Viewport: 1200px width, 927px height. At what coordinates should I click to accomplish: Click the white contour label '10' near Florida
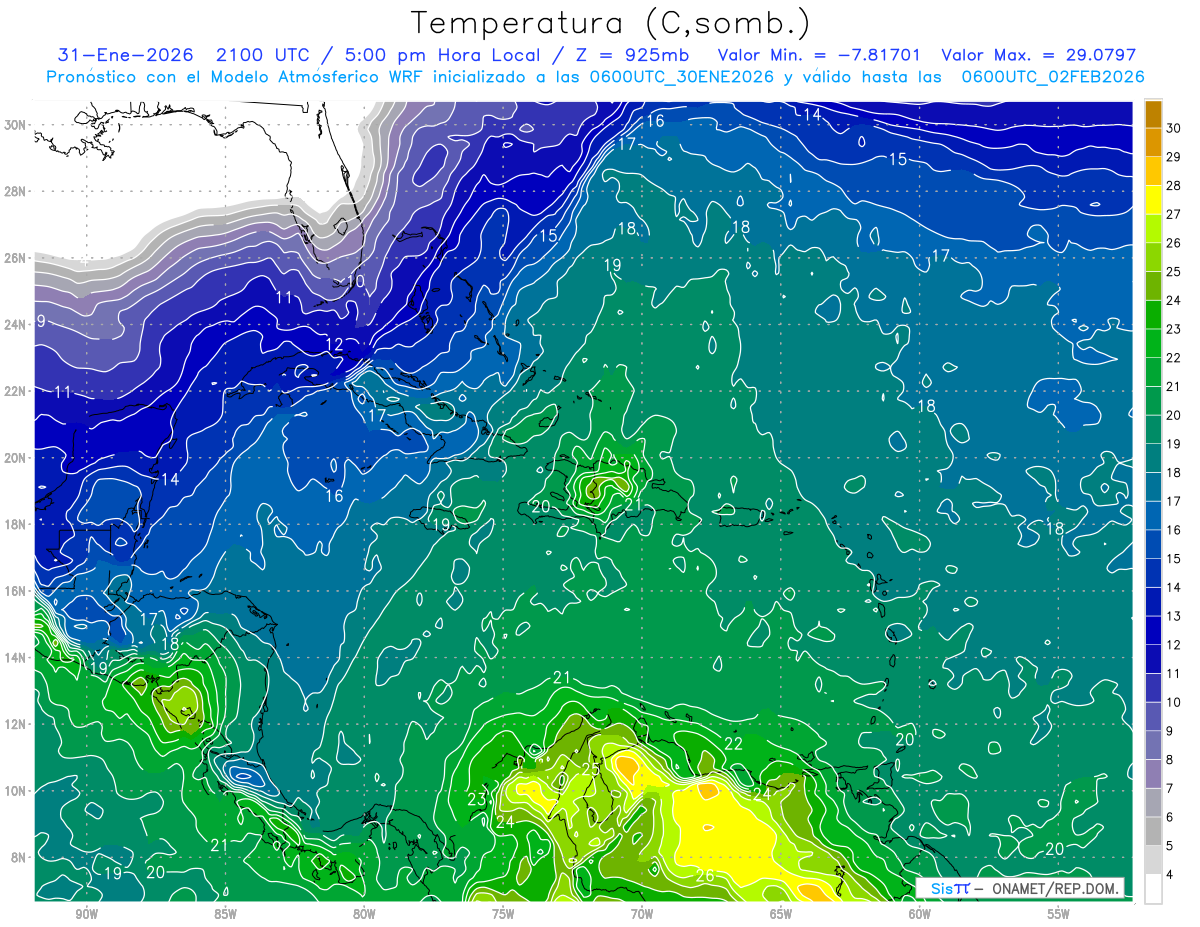point(355,281)
